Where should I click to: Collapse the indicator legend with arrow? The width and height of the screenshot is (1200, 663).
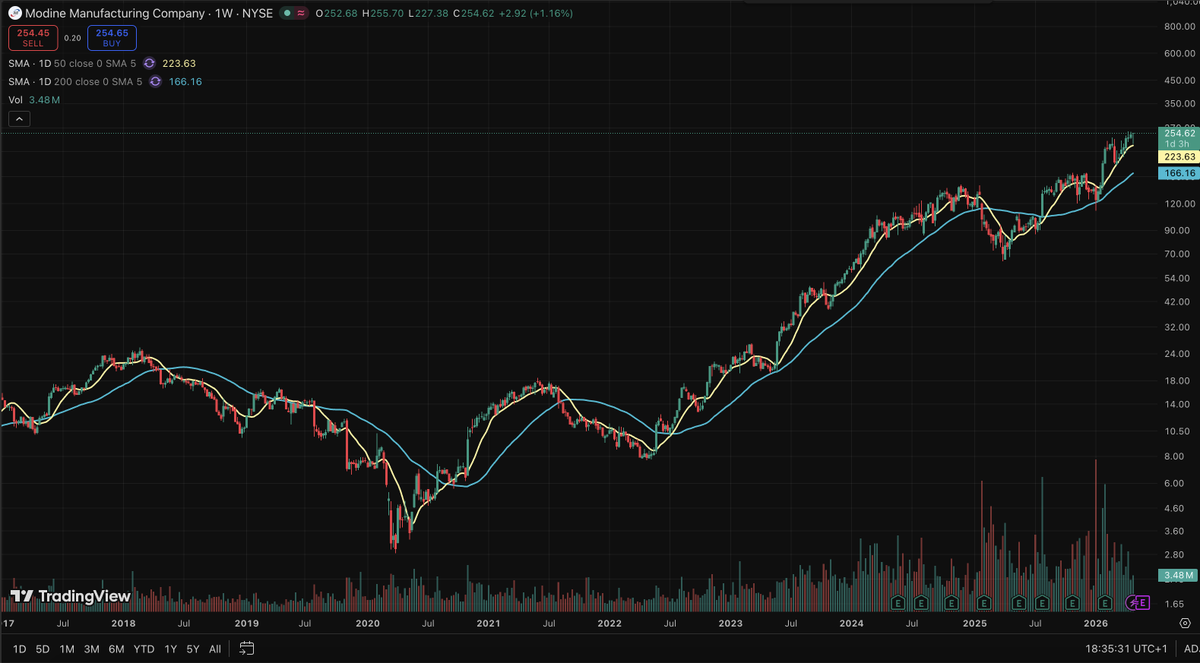[21, 118]
